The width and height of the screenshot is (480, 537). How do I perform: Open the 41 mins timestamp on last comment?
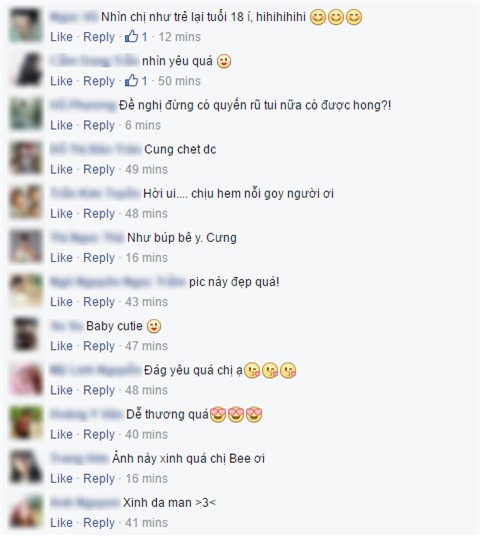coord(147,523)
